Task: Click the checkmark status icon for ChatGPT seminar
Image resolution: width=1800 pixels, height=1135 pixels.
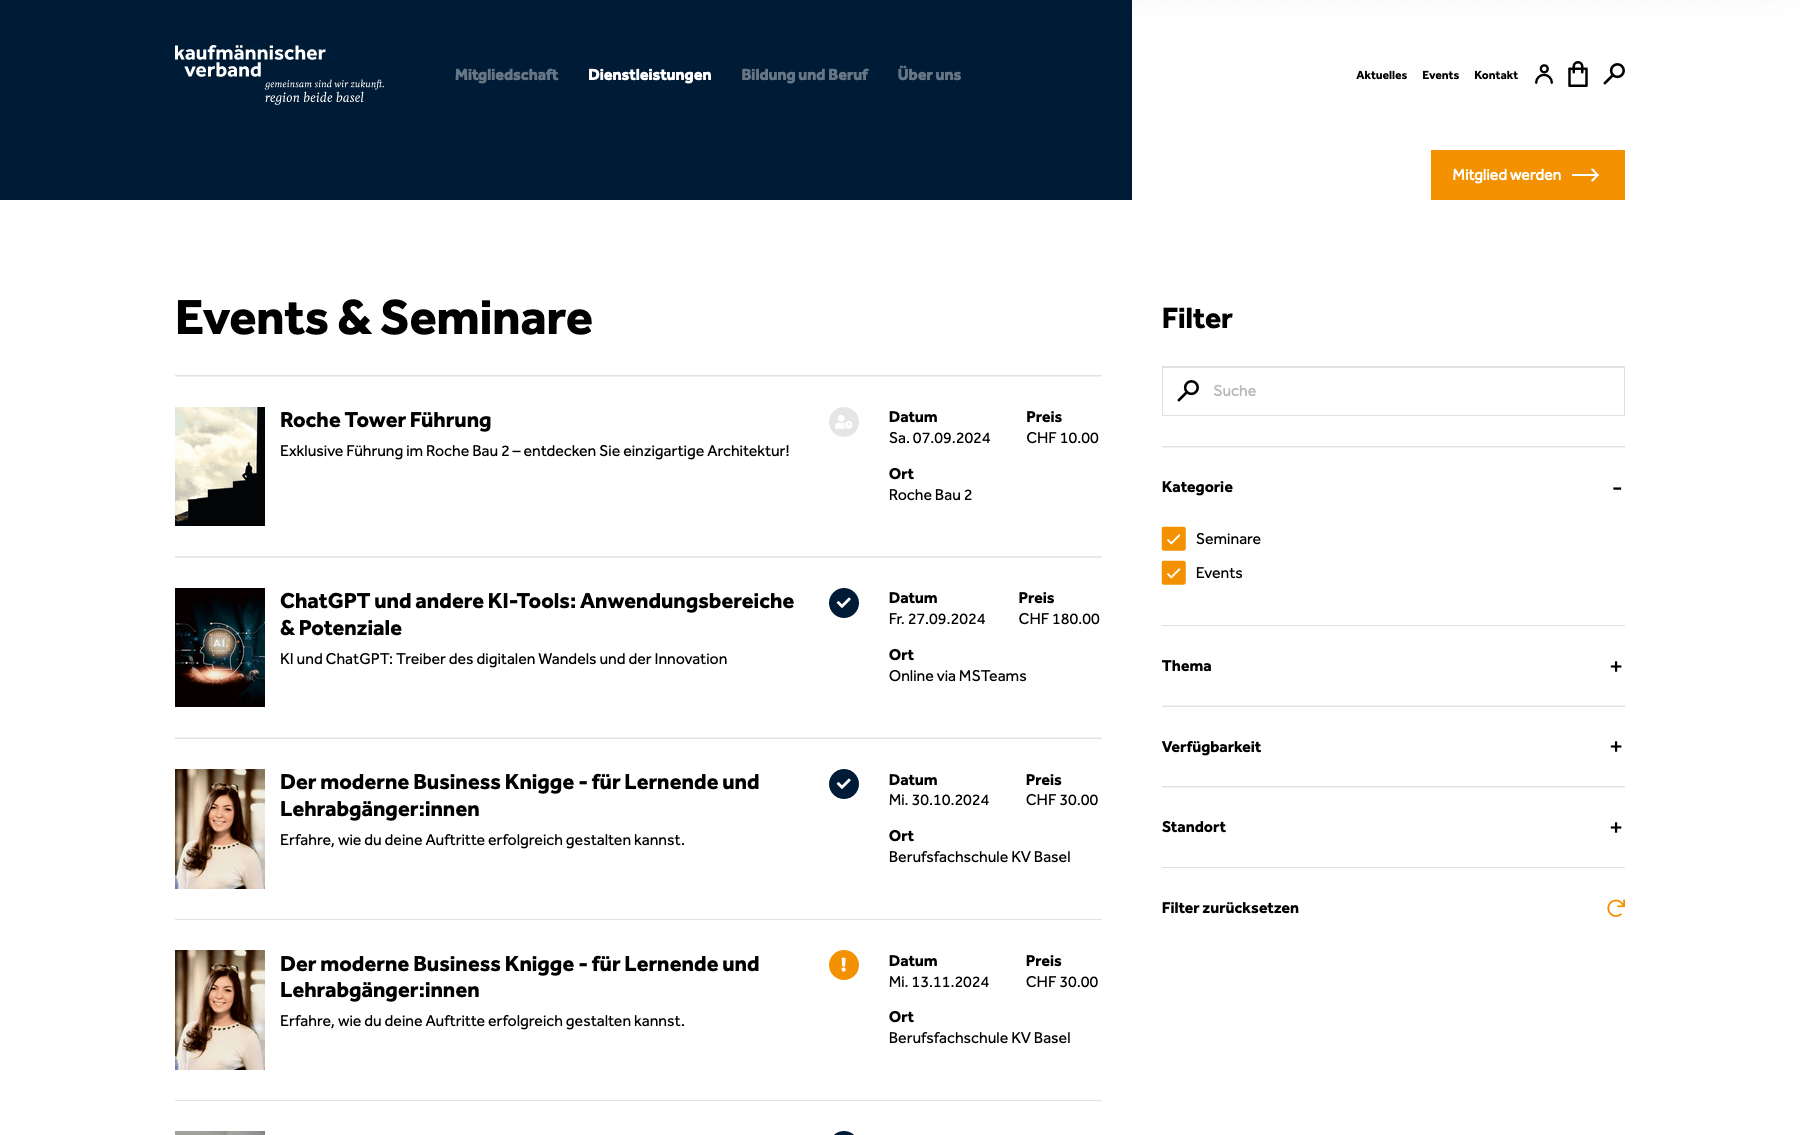Action: tap(844, 603)
